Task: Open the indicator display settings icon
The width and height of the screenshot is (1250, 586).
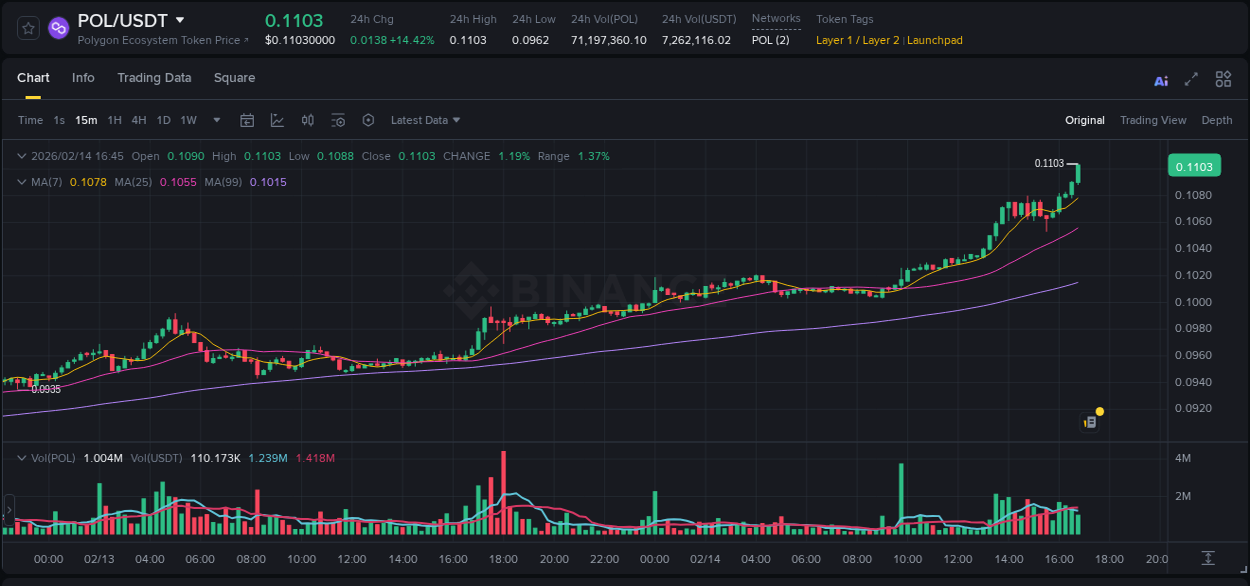Action: point(338,120)
